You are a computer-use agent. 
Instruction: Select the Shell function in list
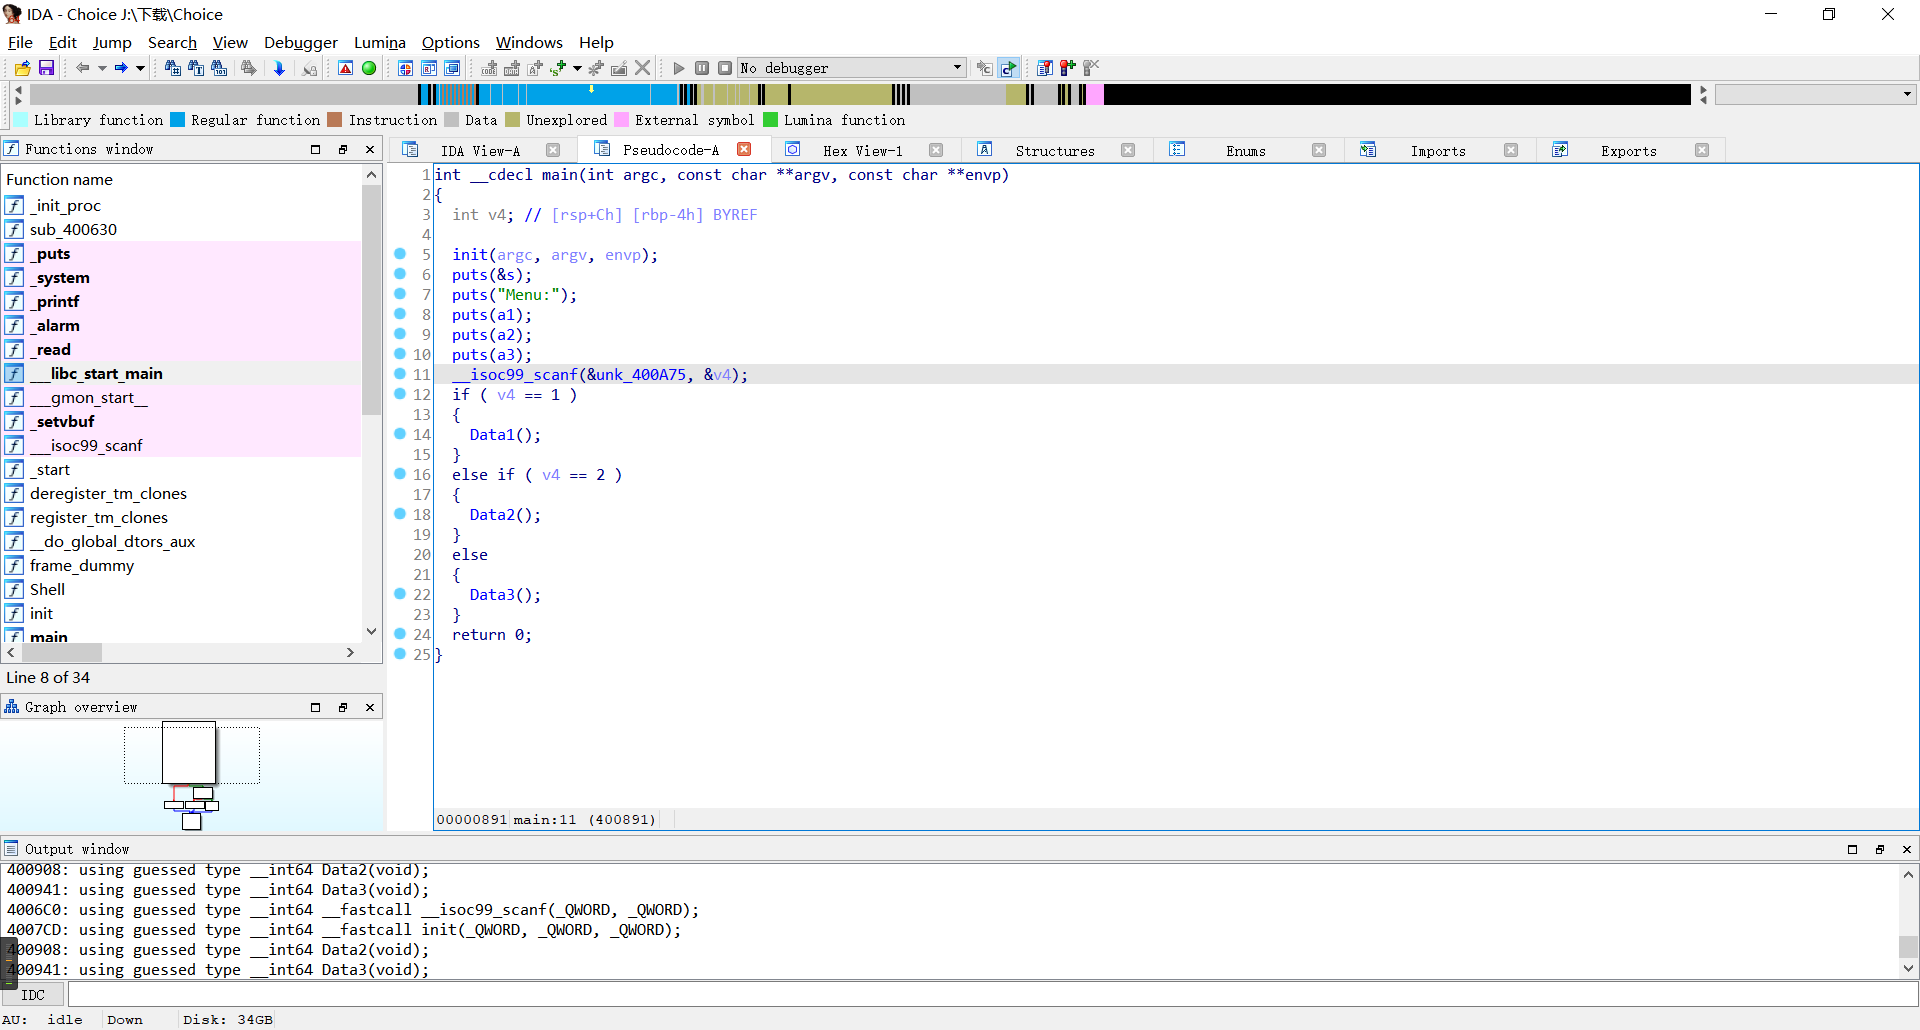coord(47,589)
